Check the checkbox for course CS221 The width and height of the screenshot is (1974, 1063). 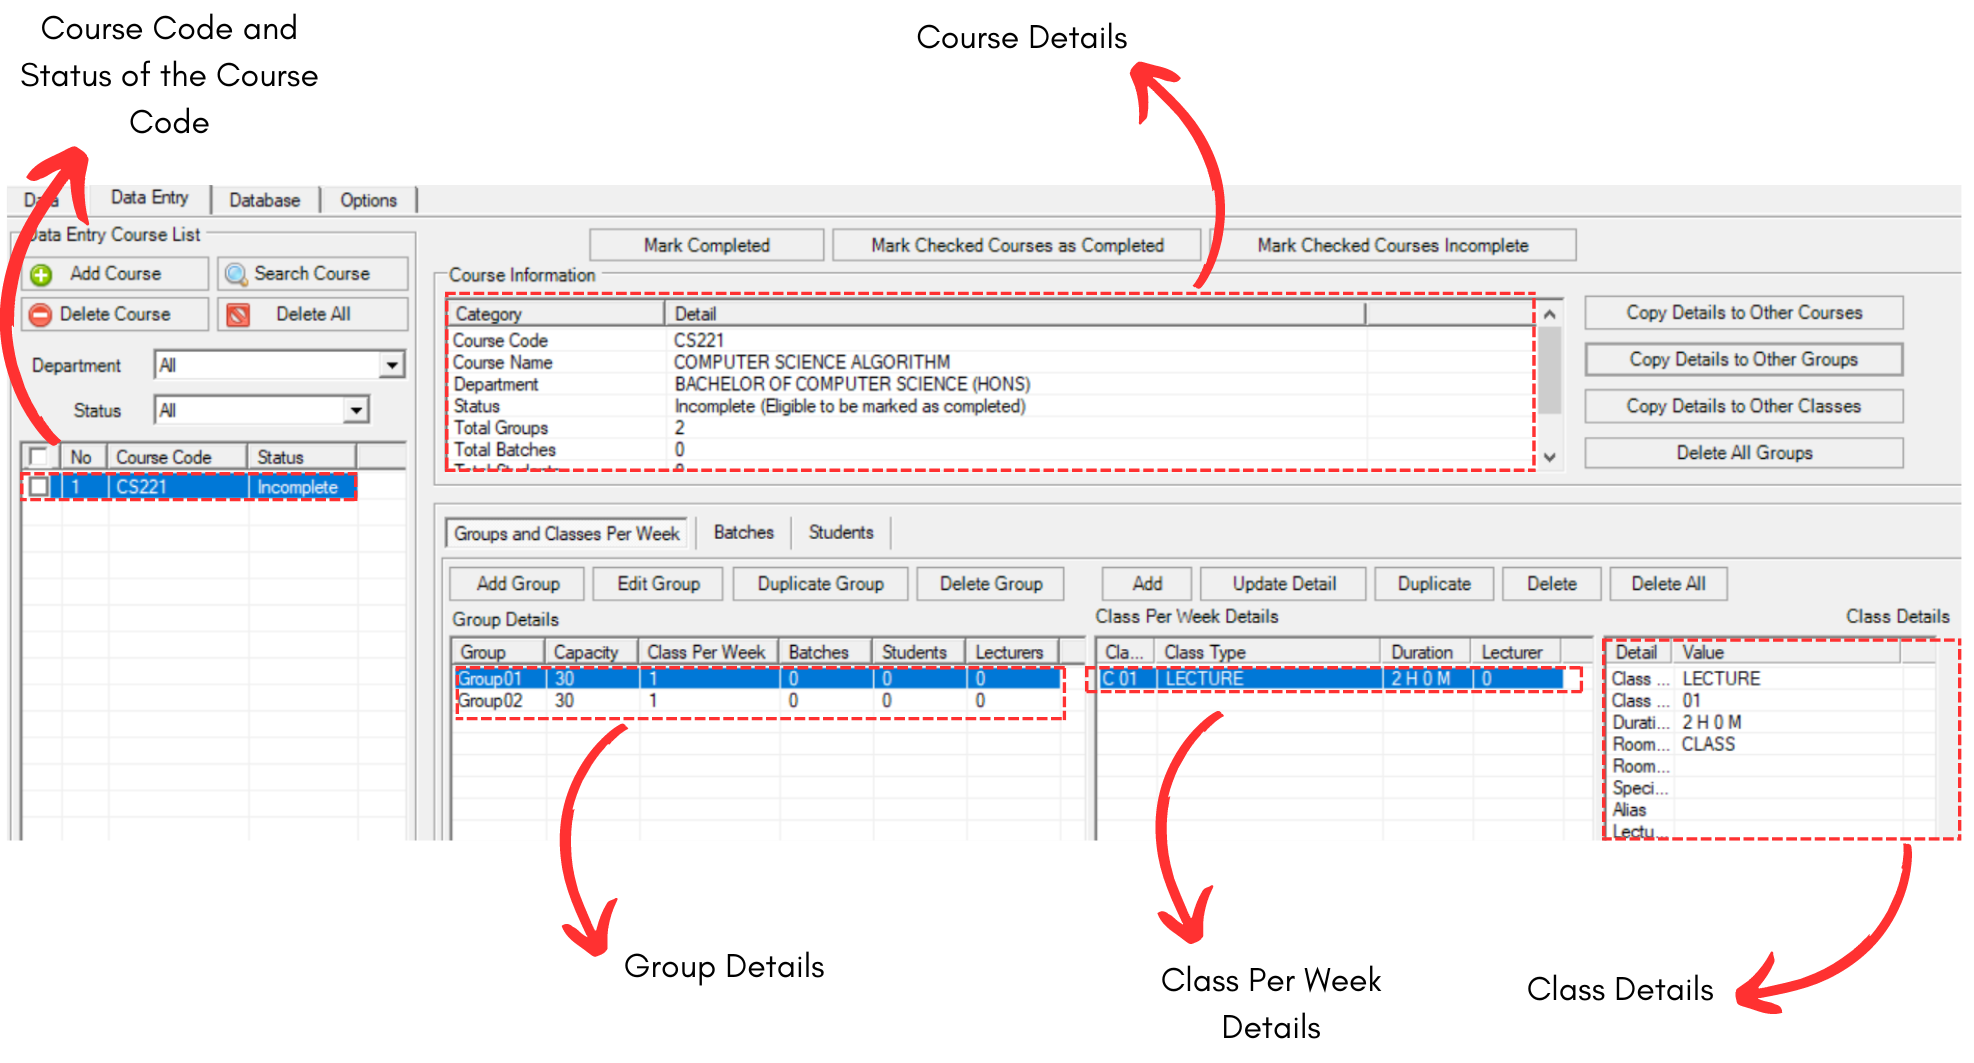[x=39, y=487]
